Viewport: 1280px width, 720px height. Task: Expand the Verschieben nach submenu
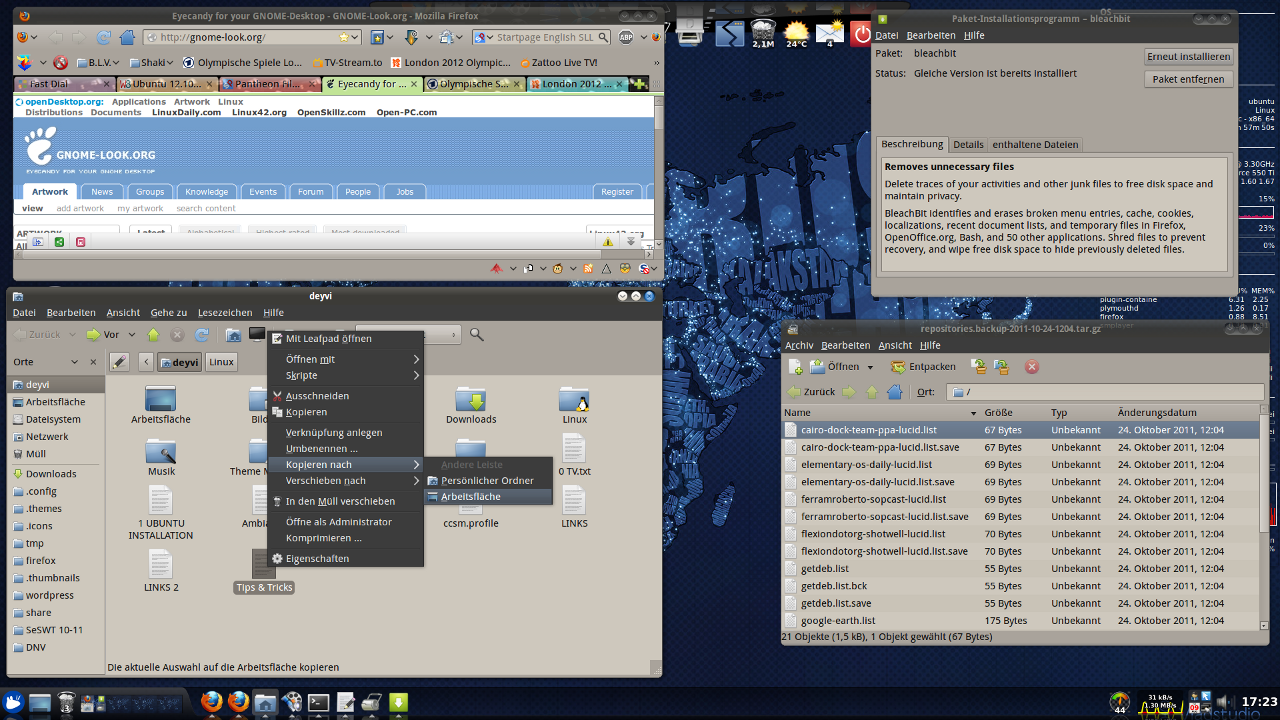tap(345, 480)
